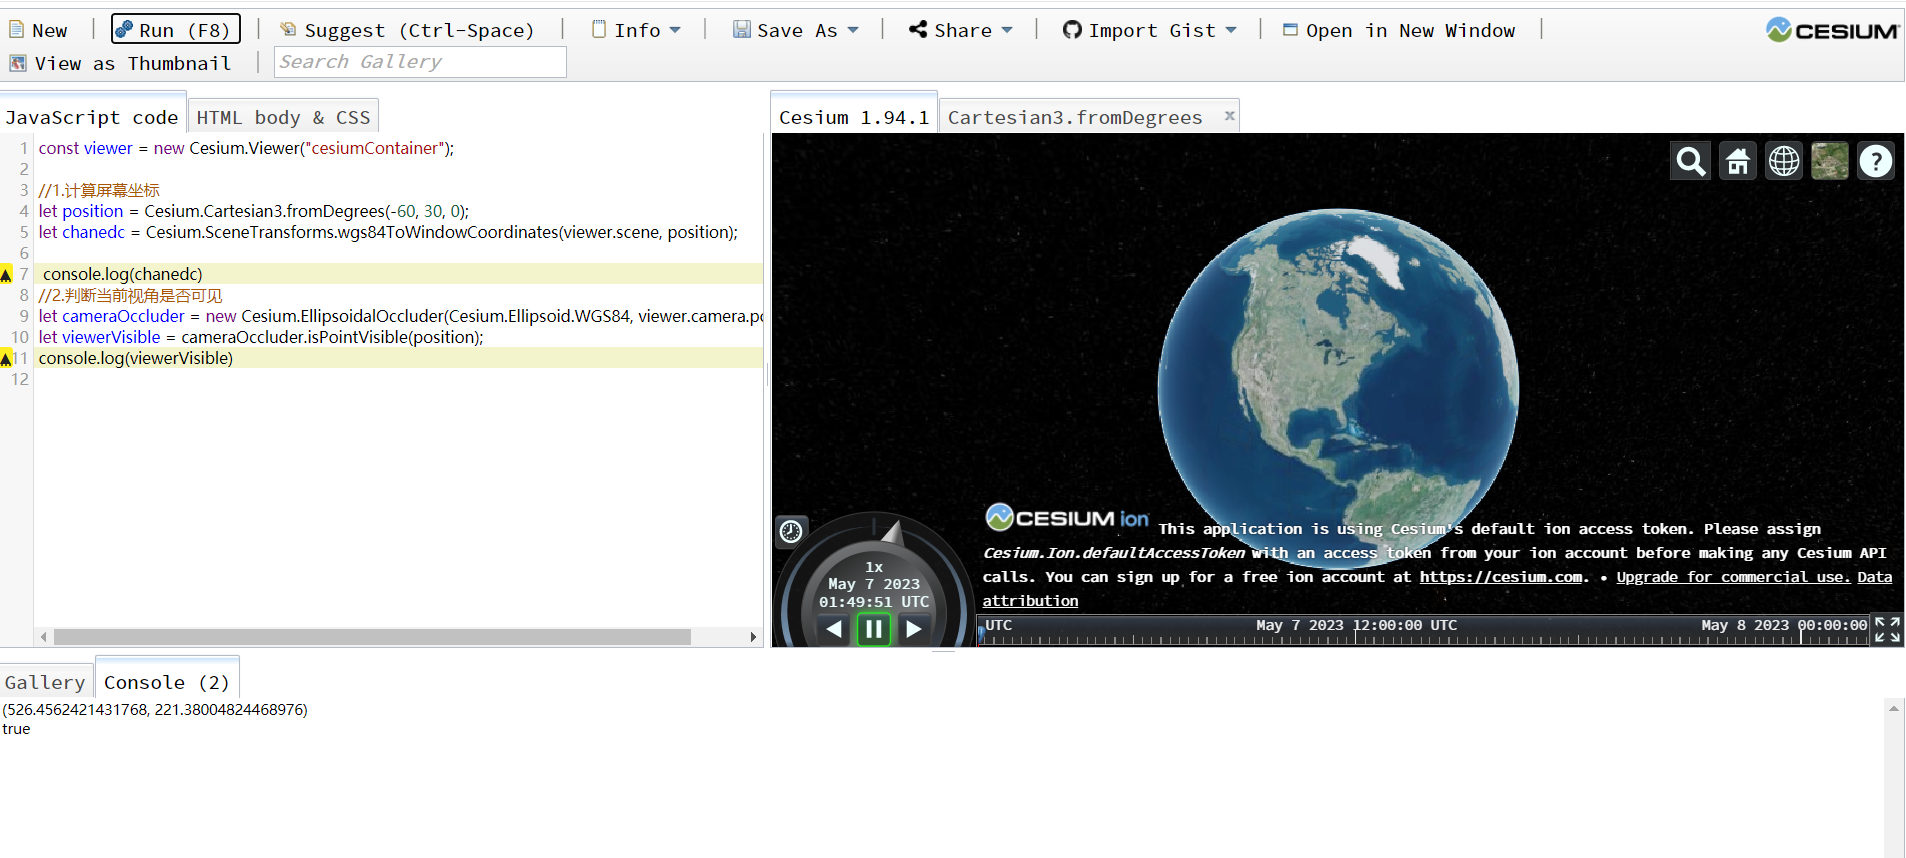Click the warning marker on line 7
Screen dimensions: 1906x858
point(6,274)
